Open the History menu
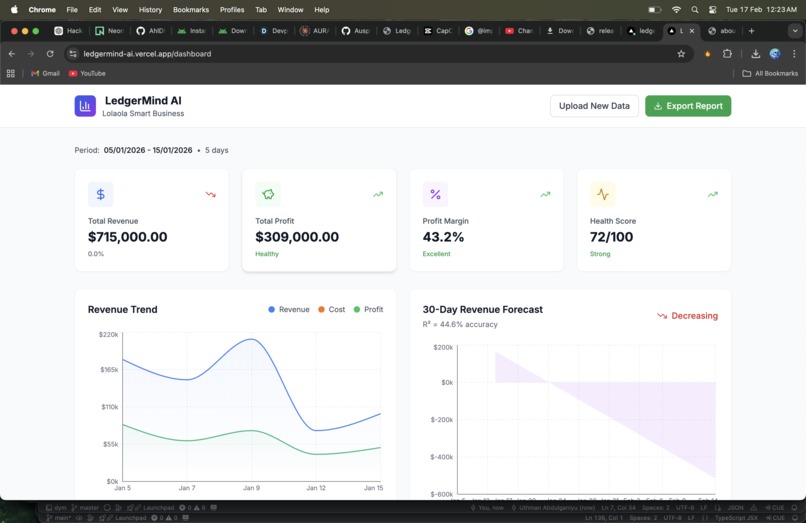This screenshot has height=523, width=806. 150,10
